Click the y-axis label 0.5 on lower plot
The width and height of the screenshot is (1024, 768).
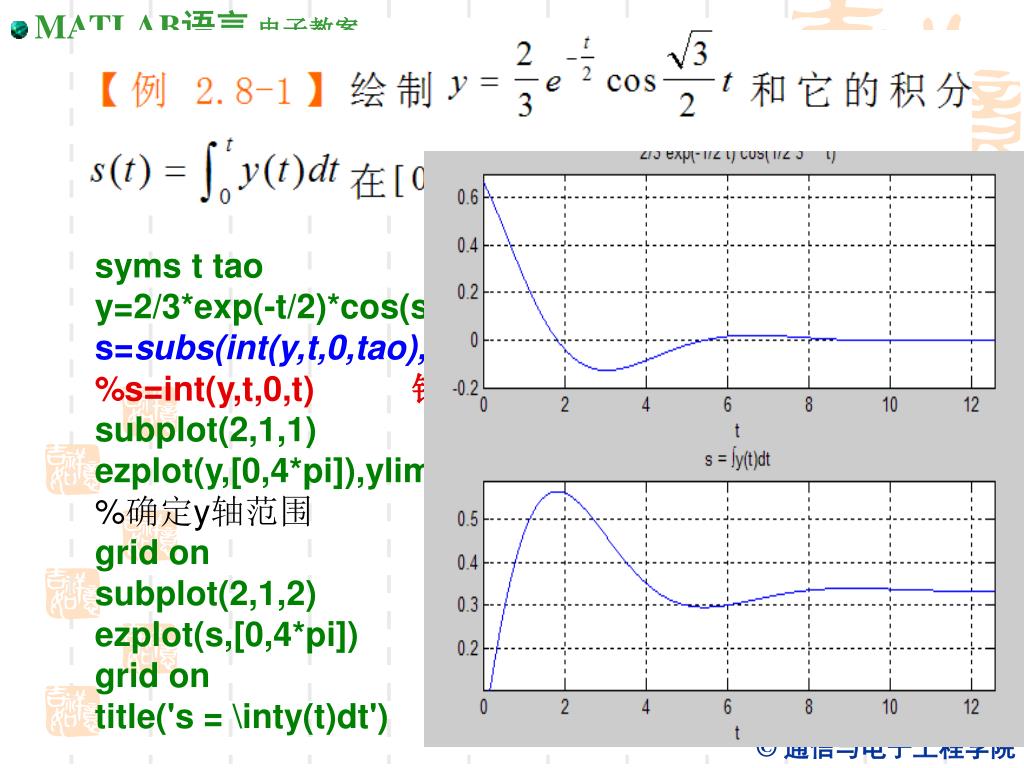point(467,519)
